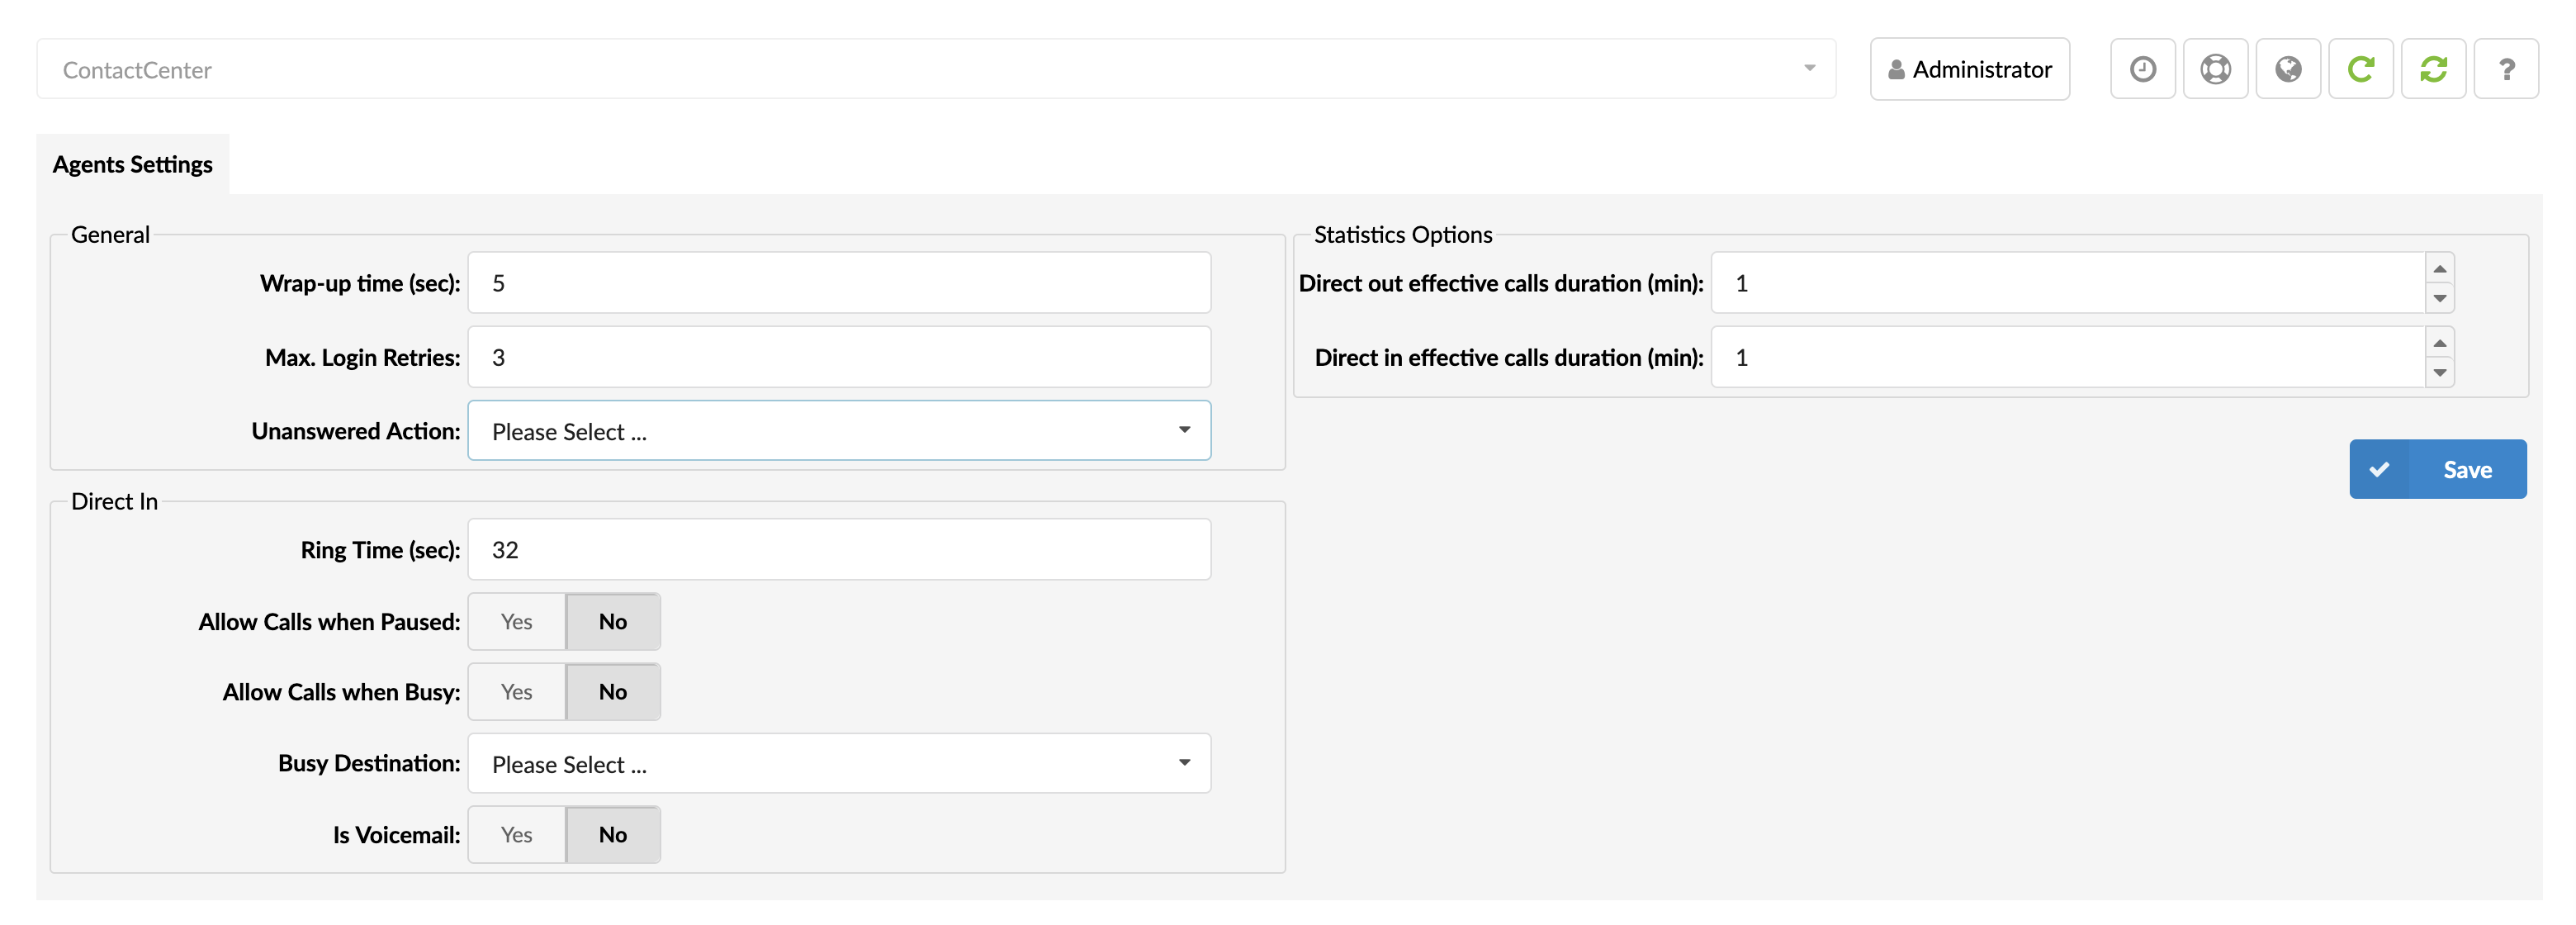Click the settings gear icon

pos(2216,69)
